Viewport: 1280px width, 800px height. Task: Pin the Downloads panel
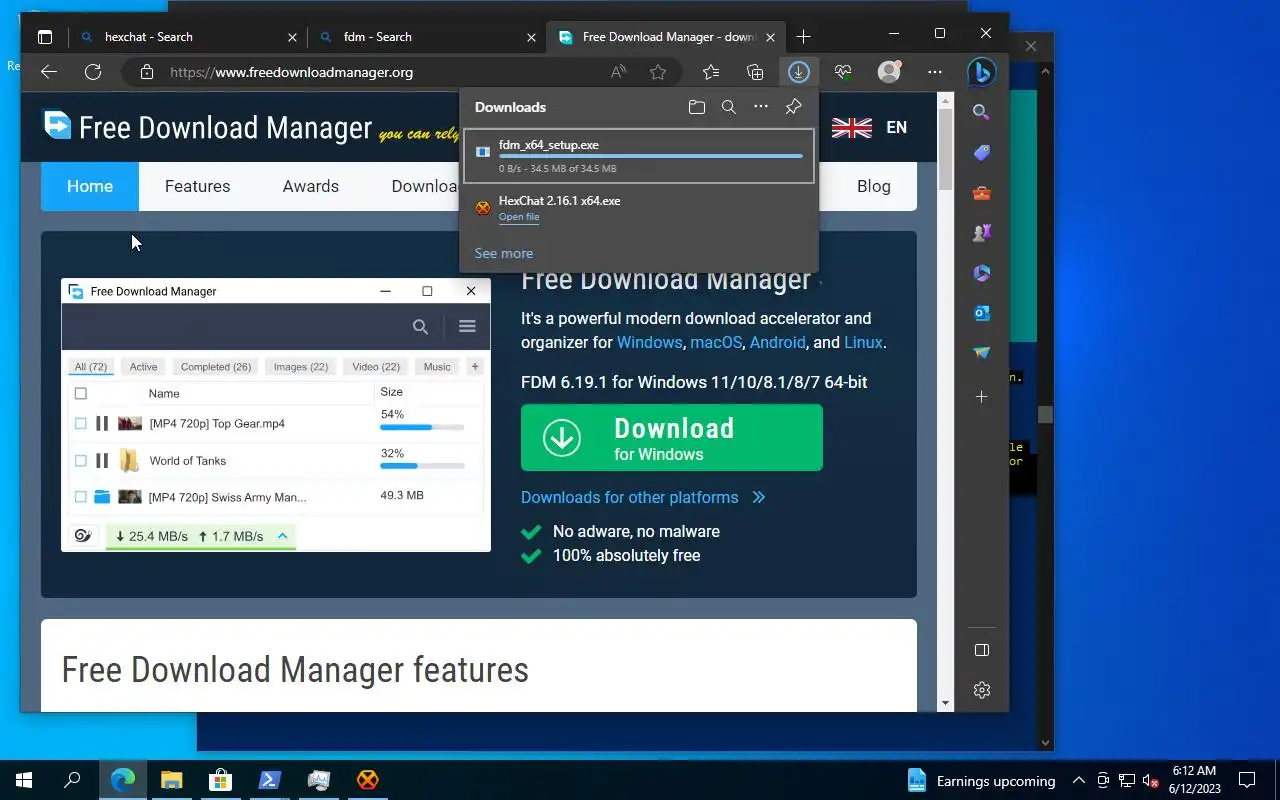tap(794, 107)
